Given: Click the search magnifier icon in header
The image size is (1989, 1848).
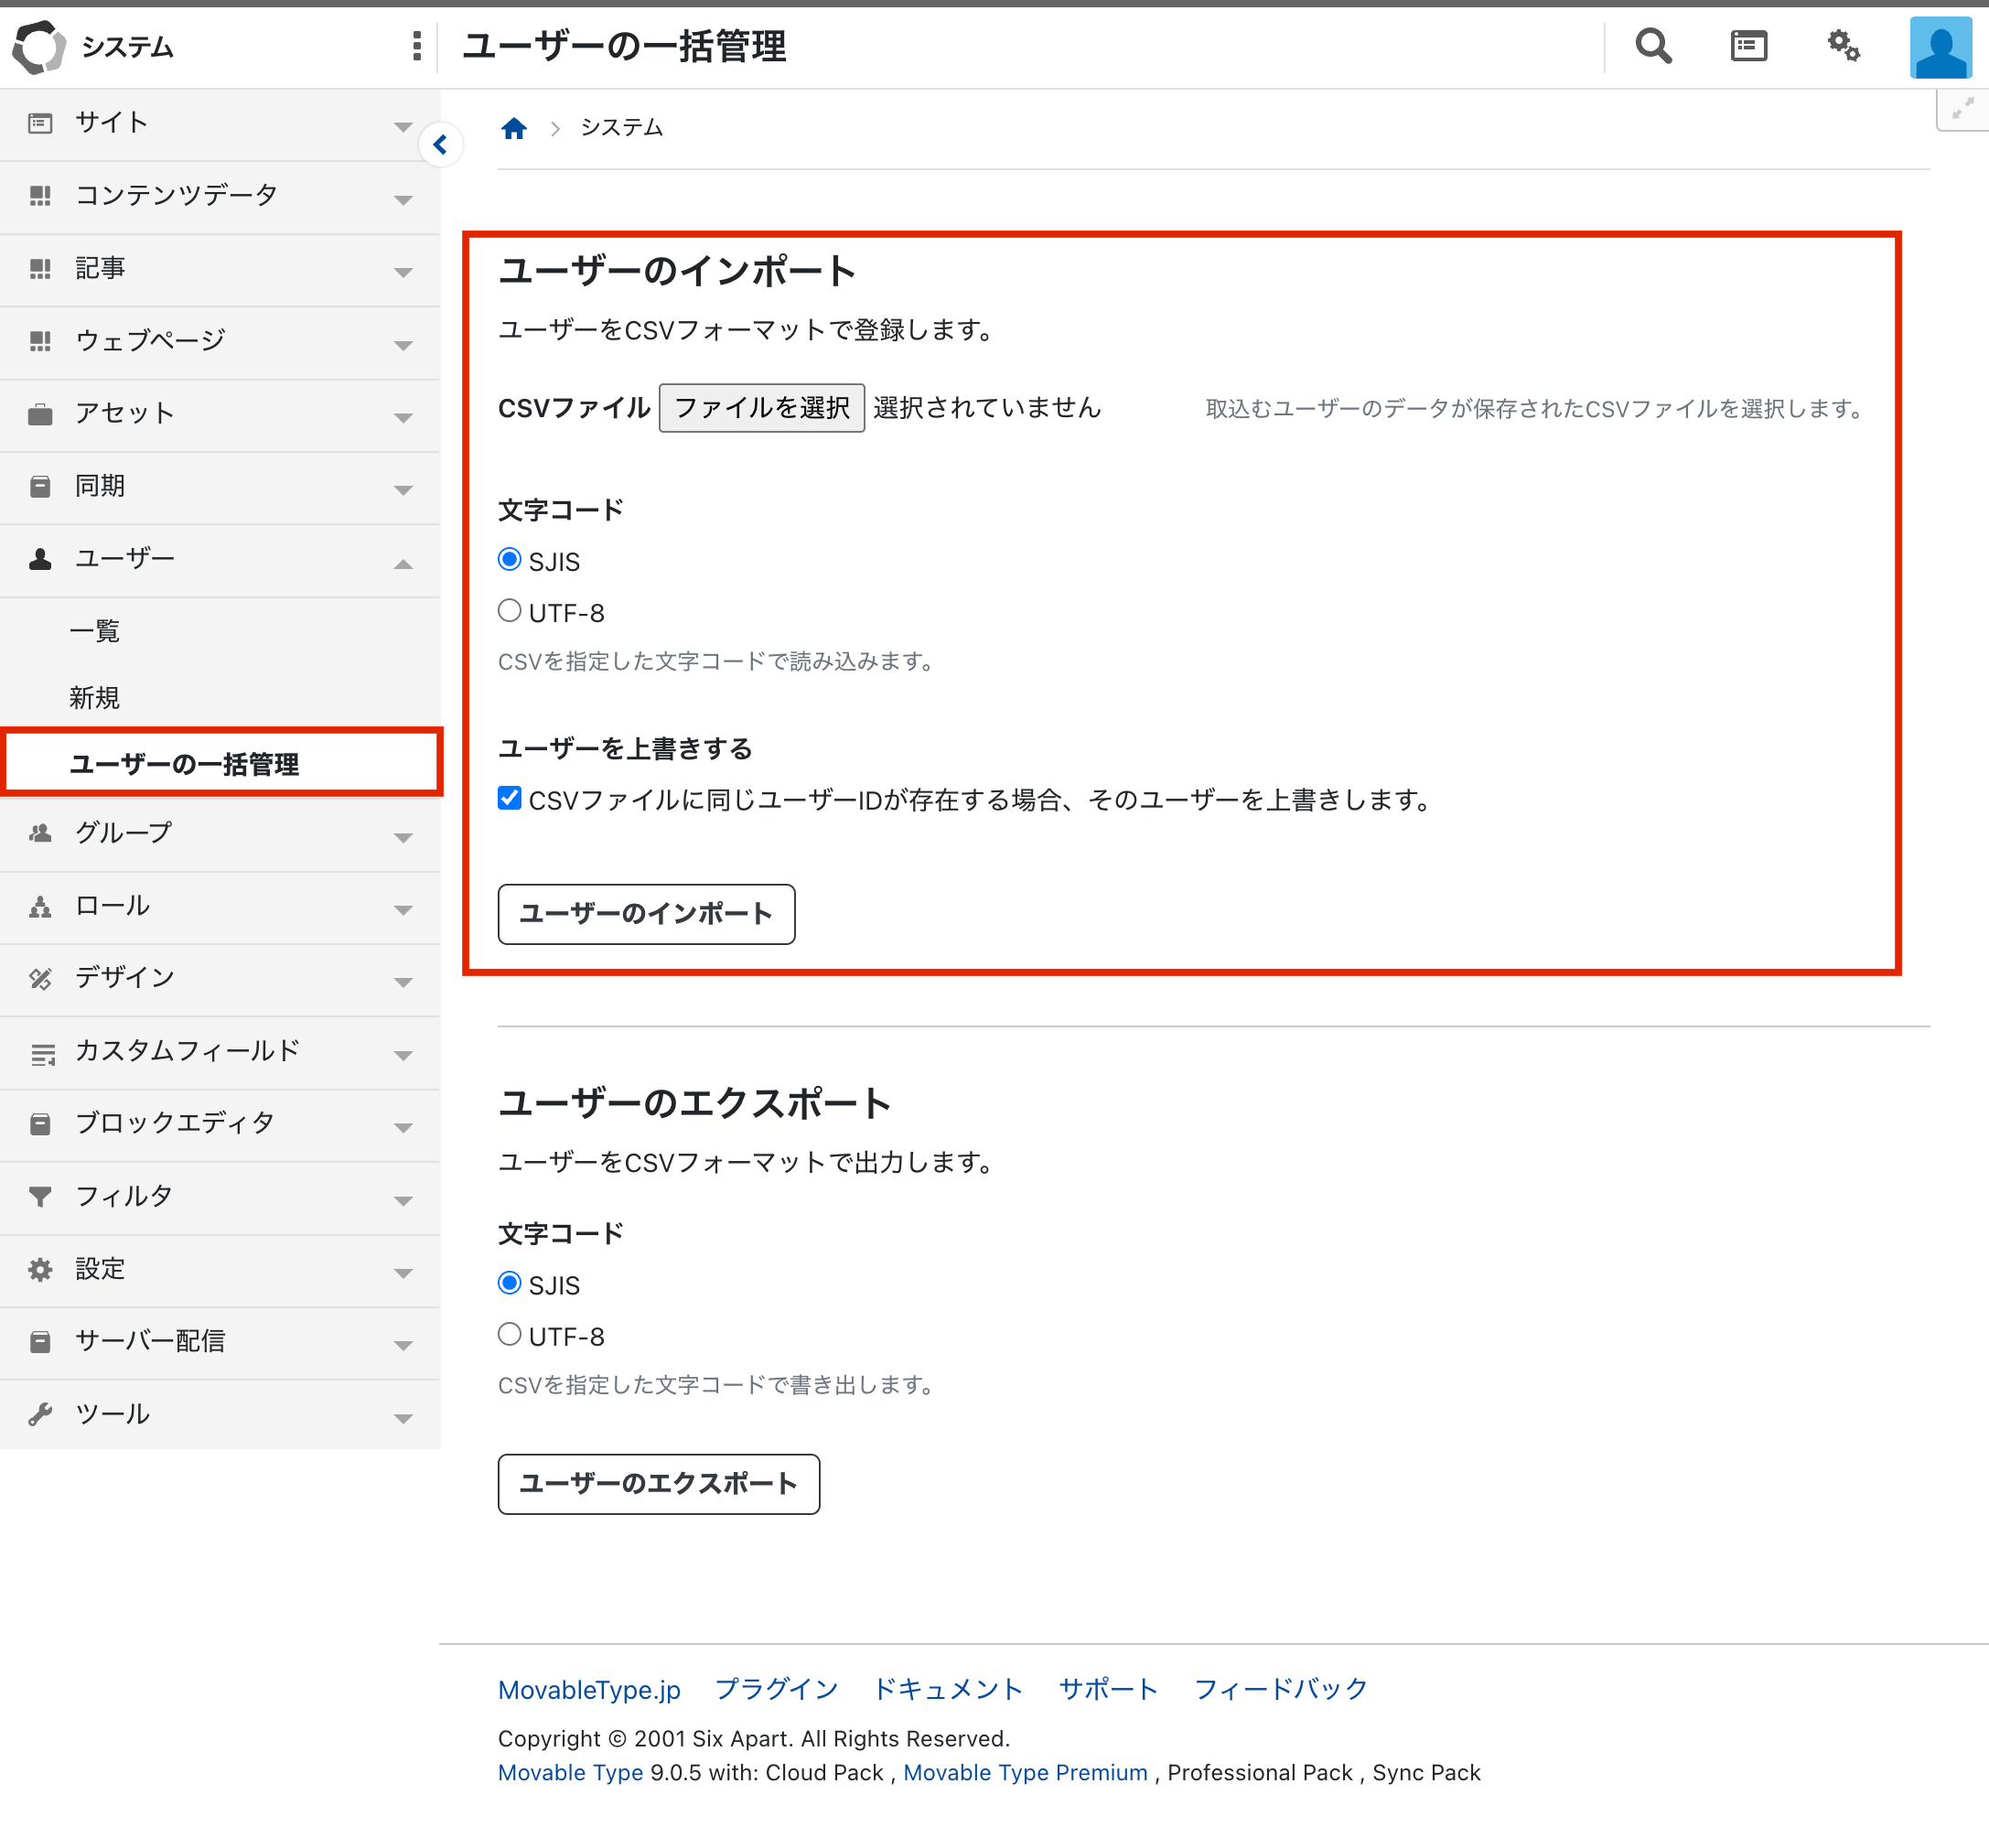Looking at the screenshot, I should coord(1652,46).
